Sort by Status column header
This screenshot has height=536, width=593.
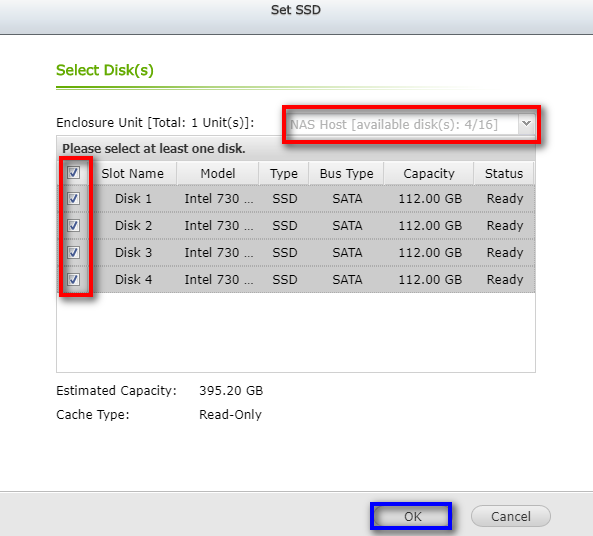tap(504, 174)
